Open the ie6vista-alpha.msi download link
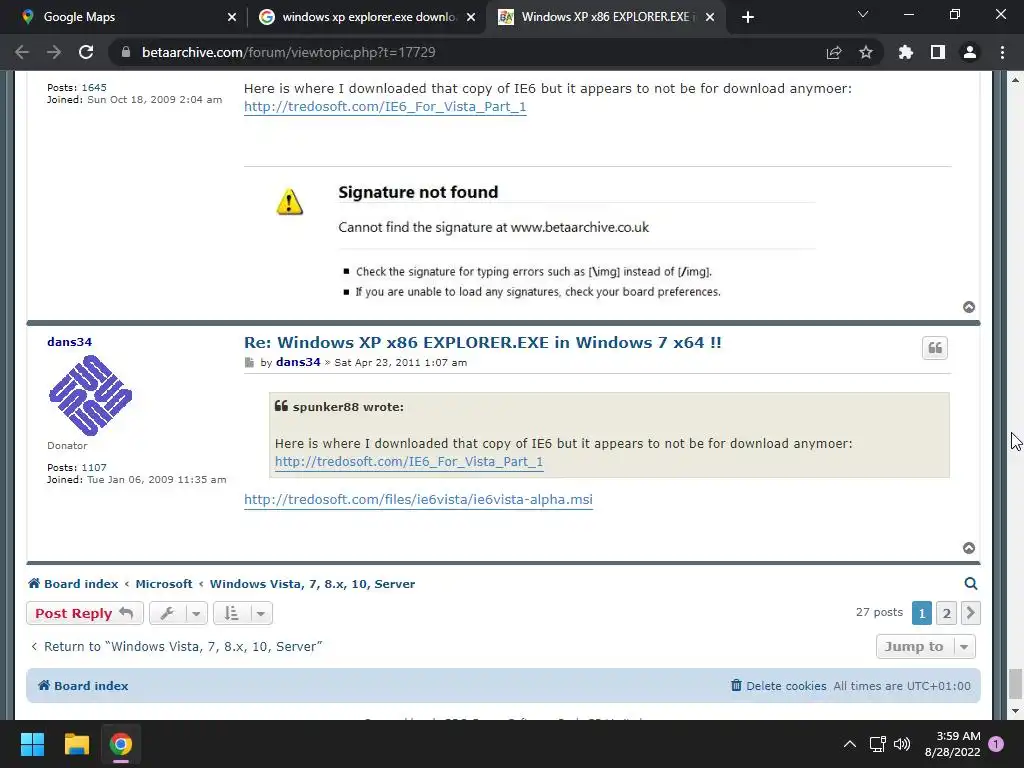Viewport: 1024px width, 768px height. 418,500
